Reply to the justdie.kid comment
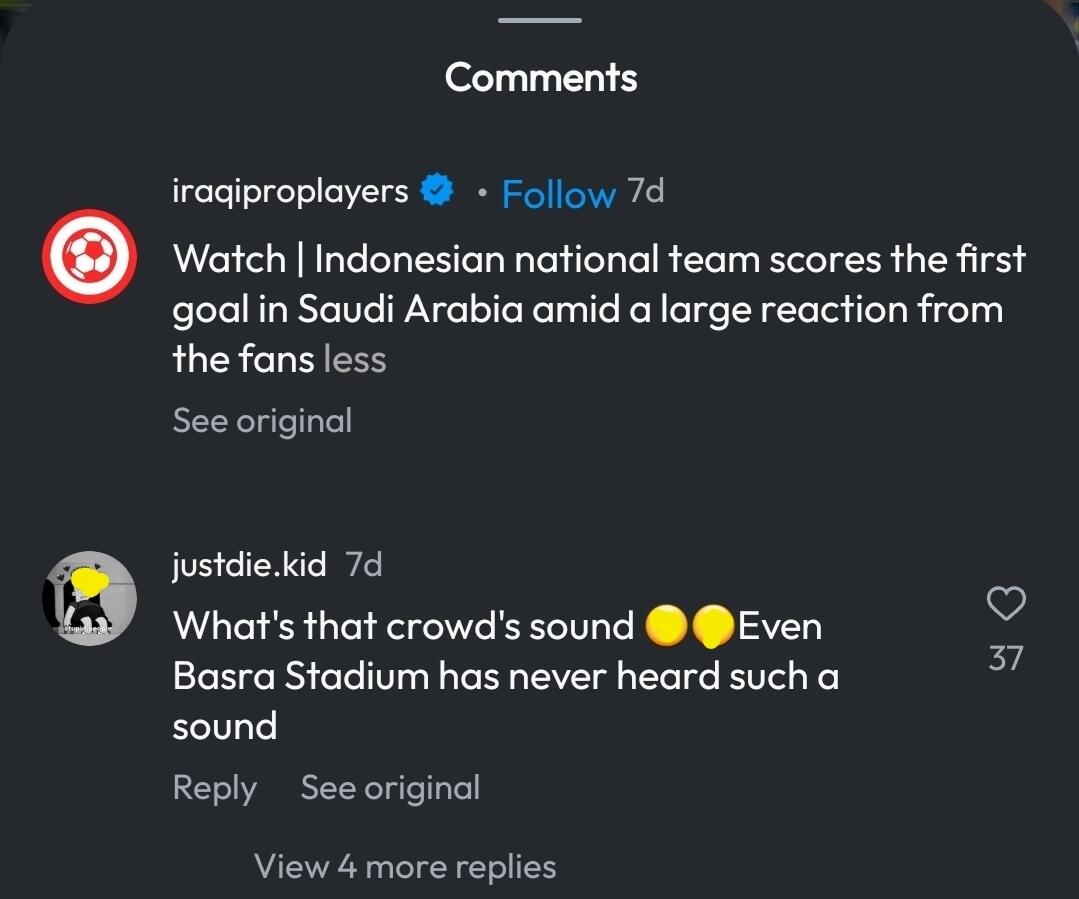 click(x=214, y=788)
